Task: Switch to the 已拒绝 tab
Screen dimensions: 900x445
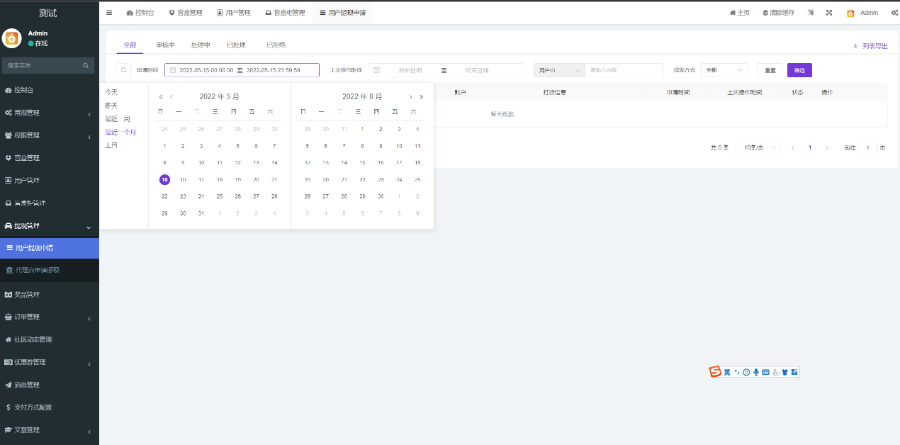Action: 276,45
